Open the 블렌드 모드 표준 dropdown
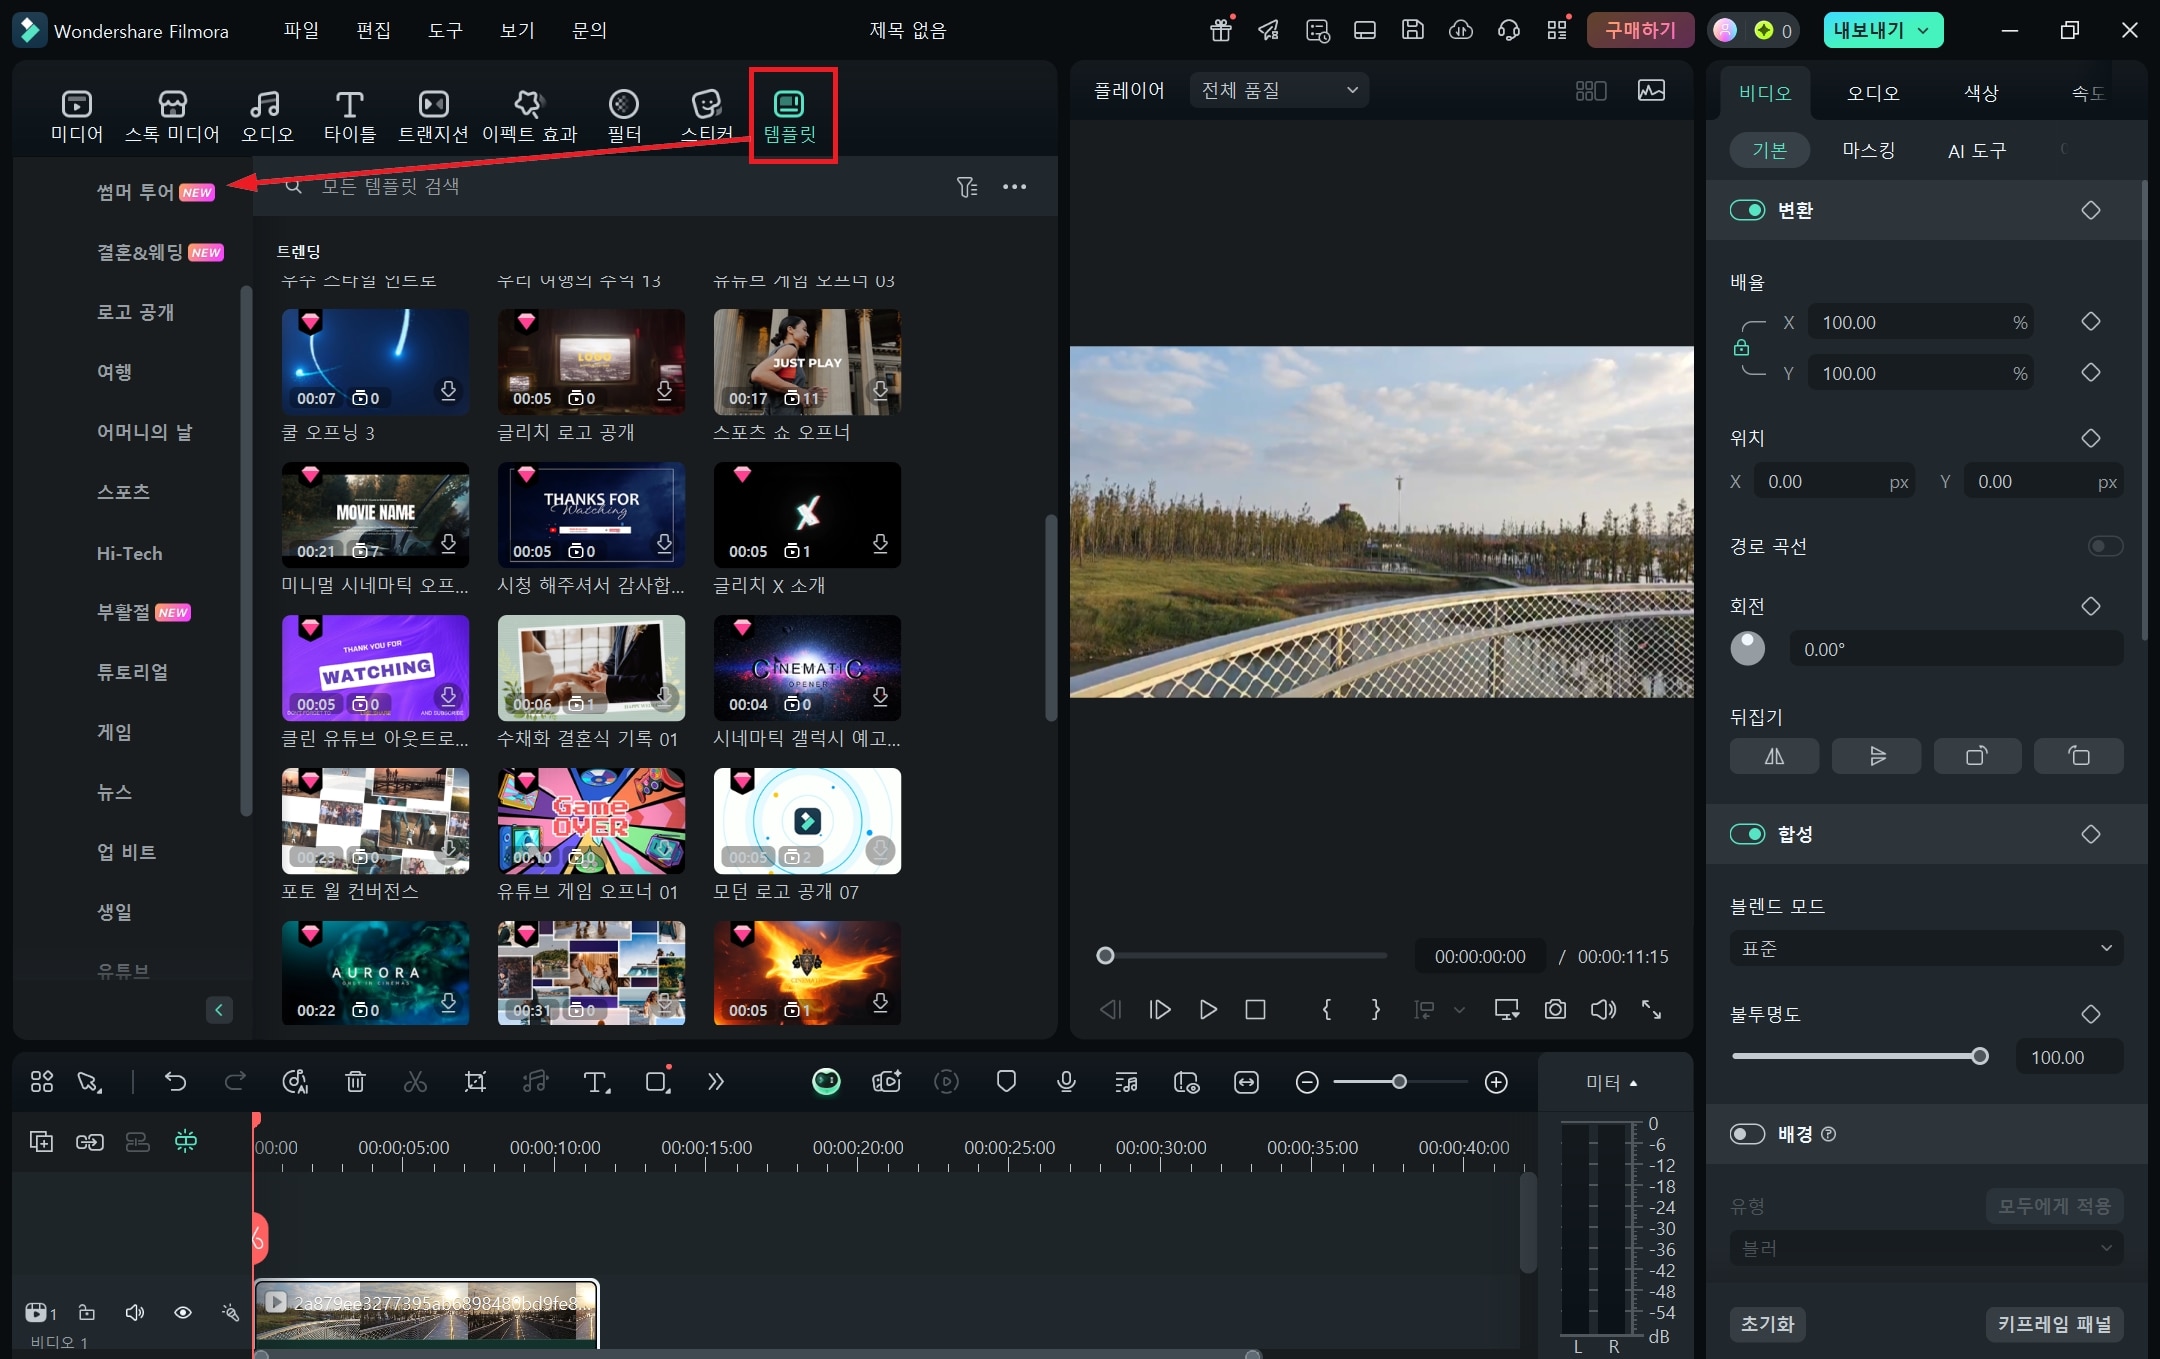 click(1926, 948)
